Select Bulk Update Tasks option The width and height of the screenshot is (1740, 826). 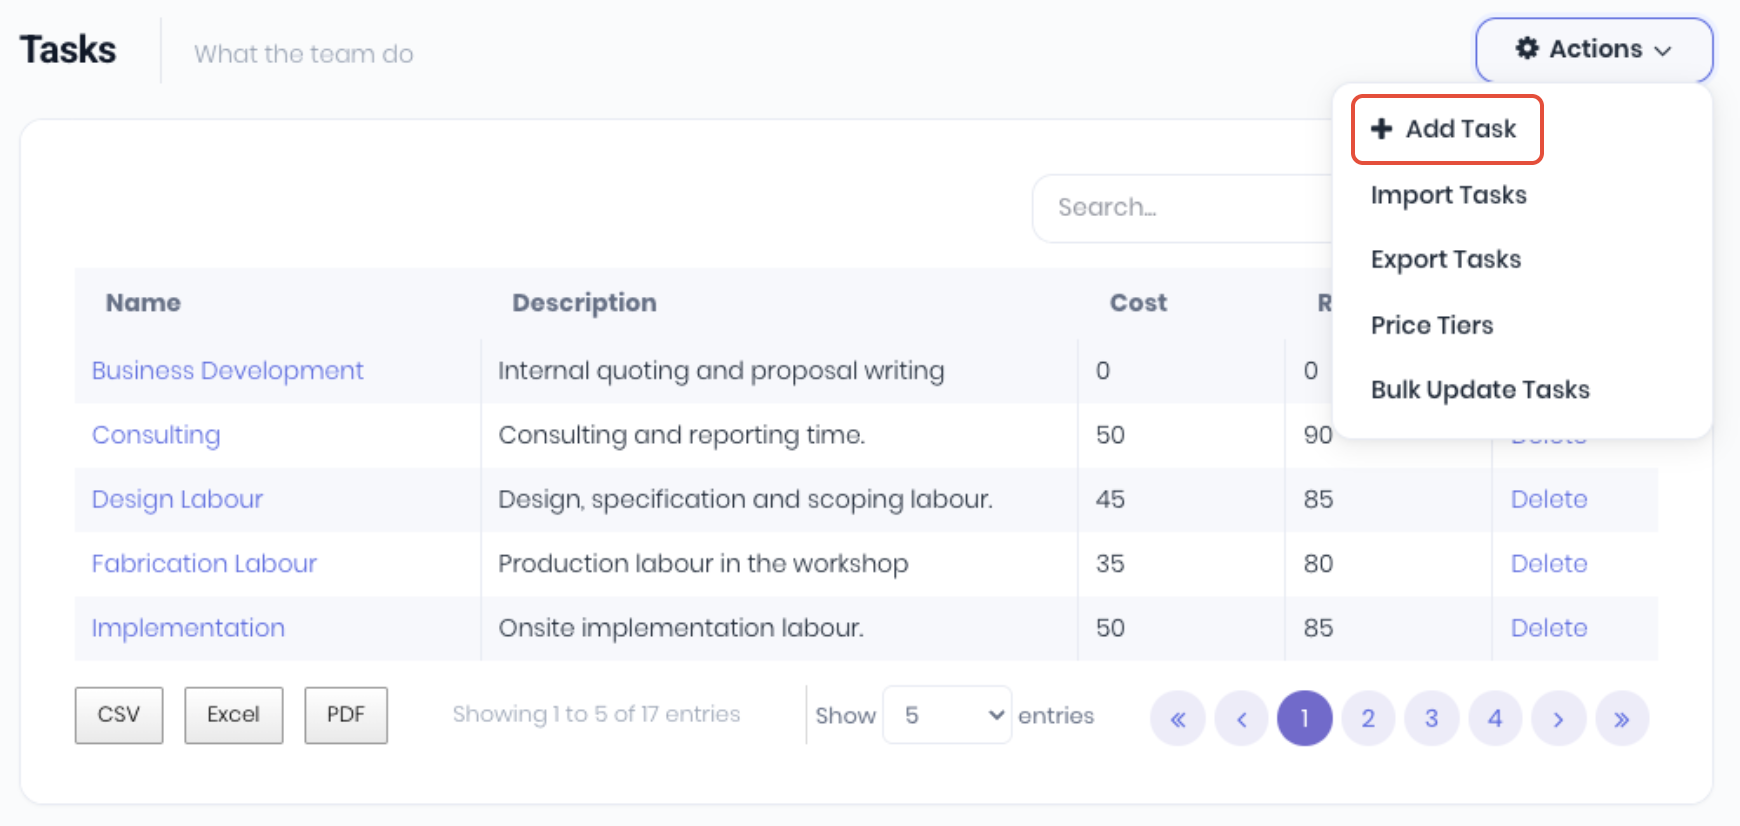tap(1480, 390)
